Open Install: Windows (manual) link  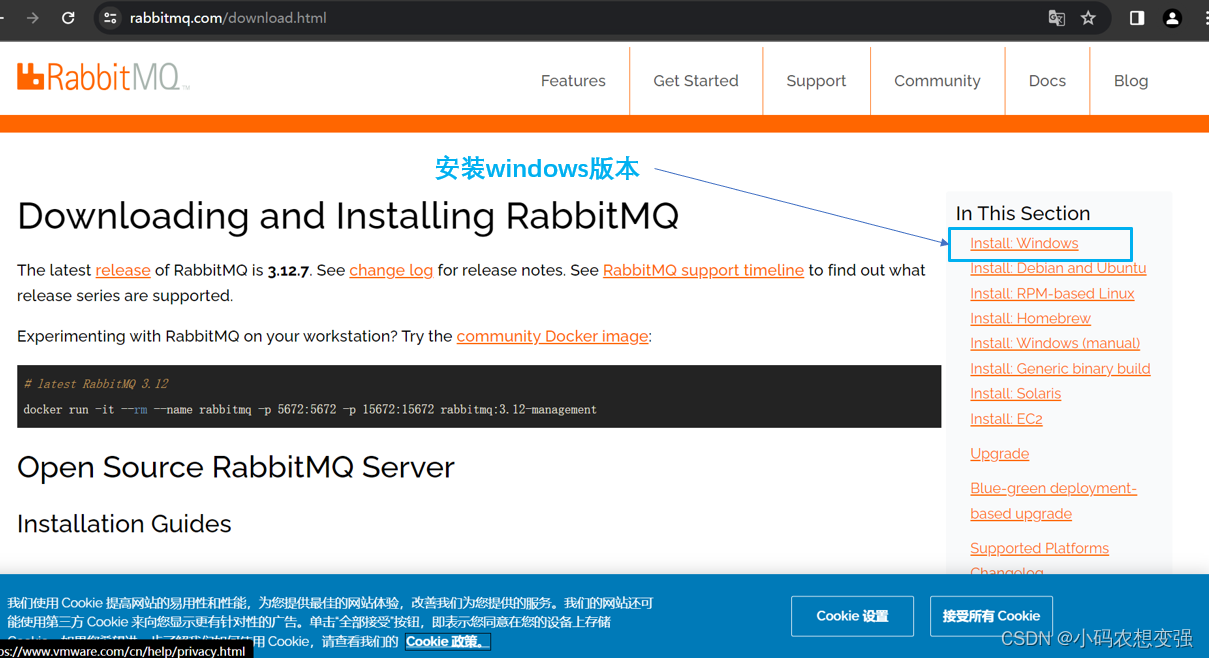tap(1055, 343)
